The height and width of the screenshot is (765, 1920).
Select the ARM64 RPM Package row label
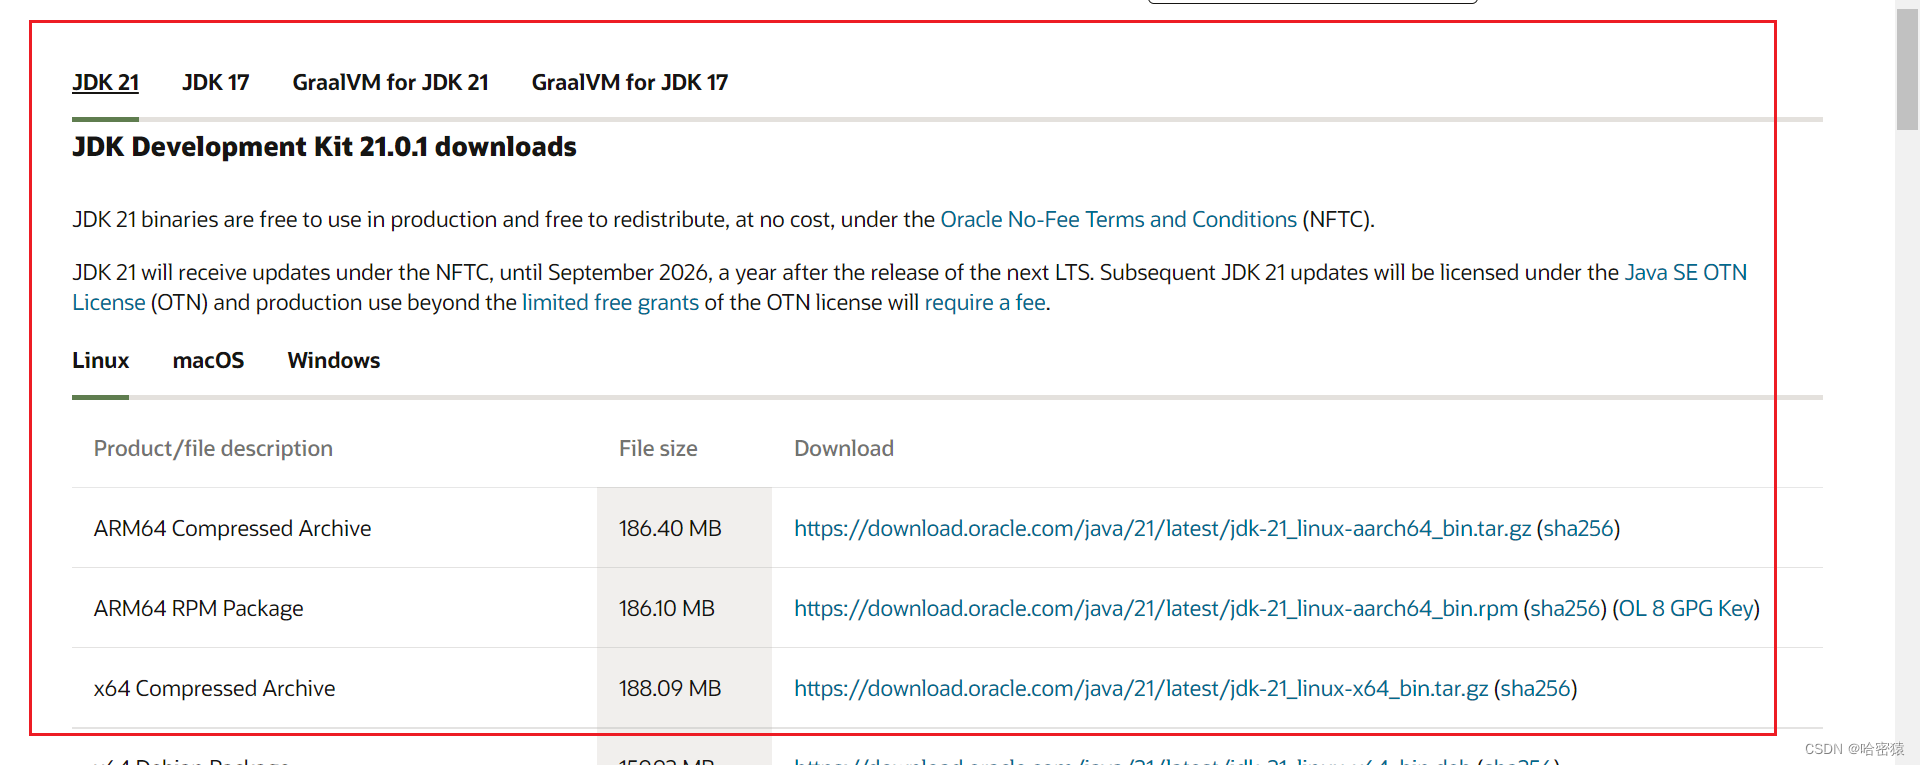198,608
